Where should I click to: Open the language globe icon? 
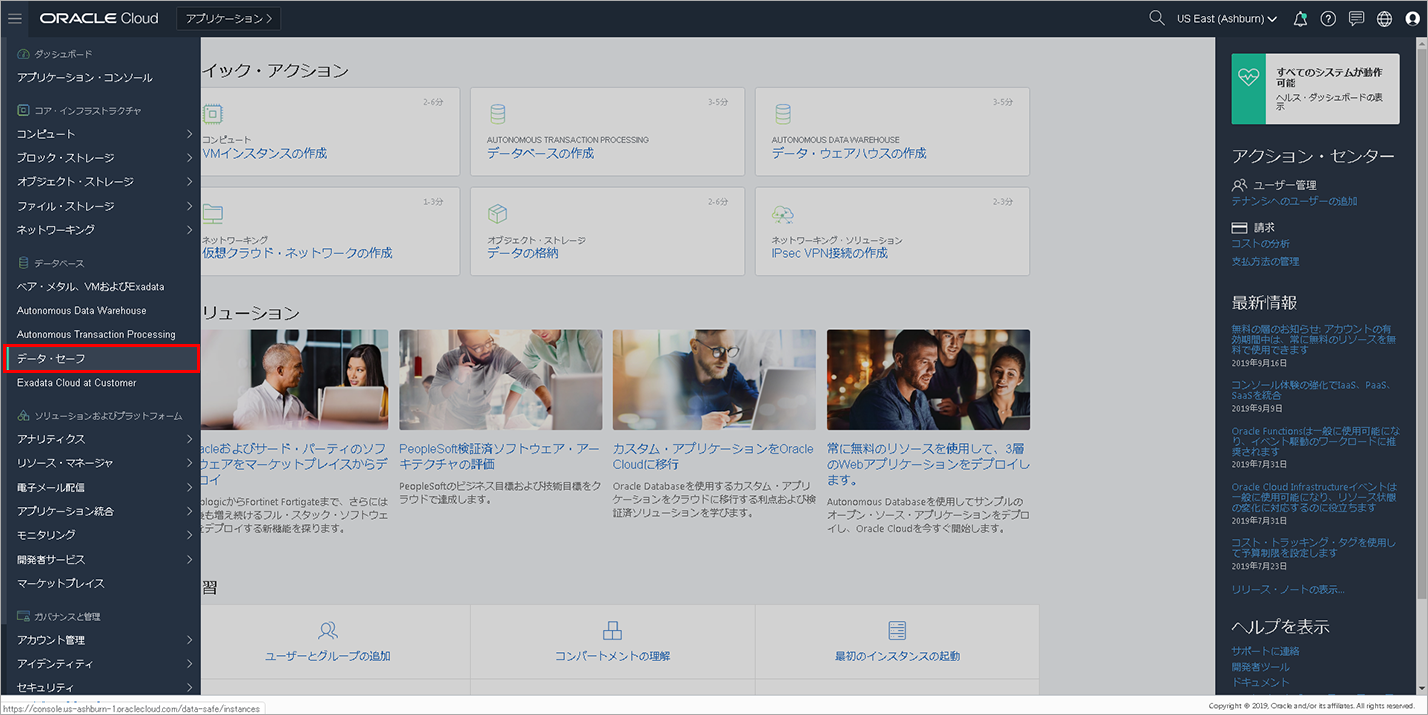1384,18
